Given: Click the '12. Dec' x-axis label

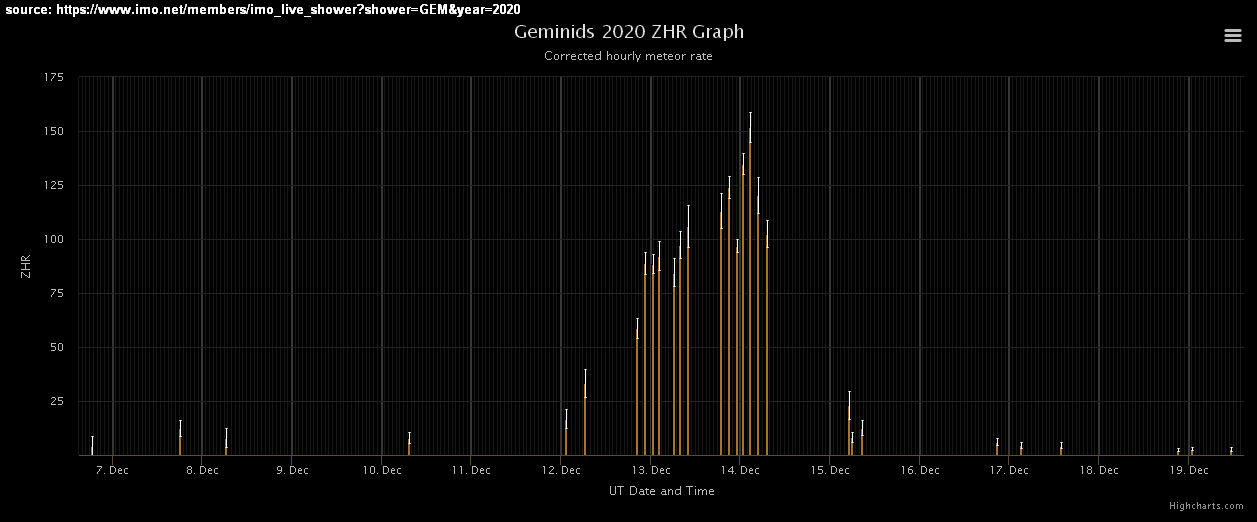Looking at the screenshot, I should (x=561, y=470).
